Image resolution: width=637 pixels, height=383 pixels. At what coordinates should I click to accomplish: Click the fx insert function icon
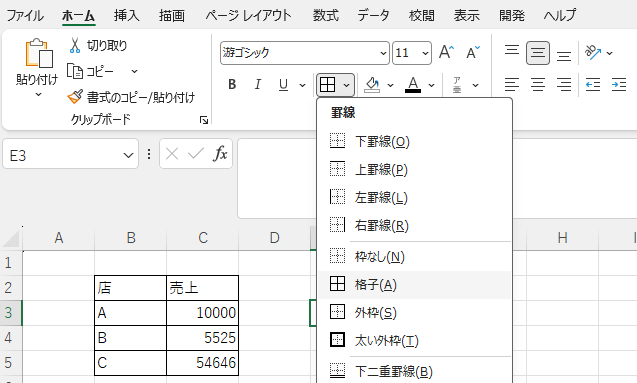(x=220, y=154)
